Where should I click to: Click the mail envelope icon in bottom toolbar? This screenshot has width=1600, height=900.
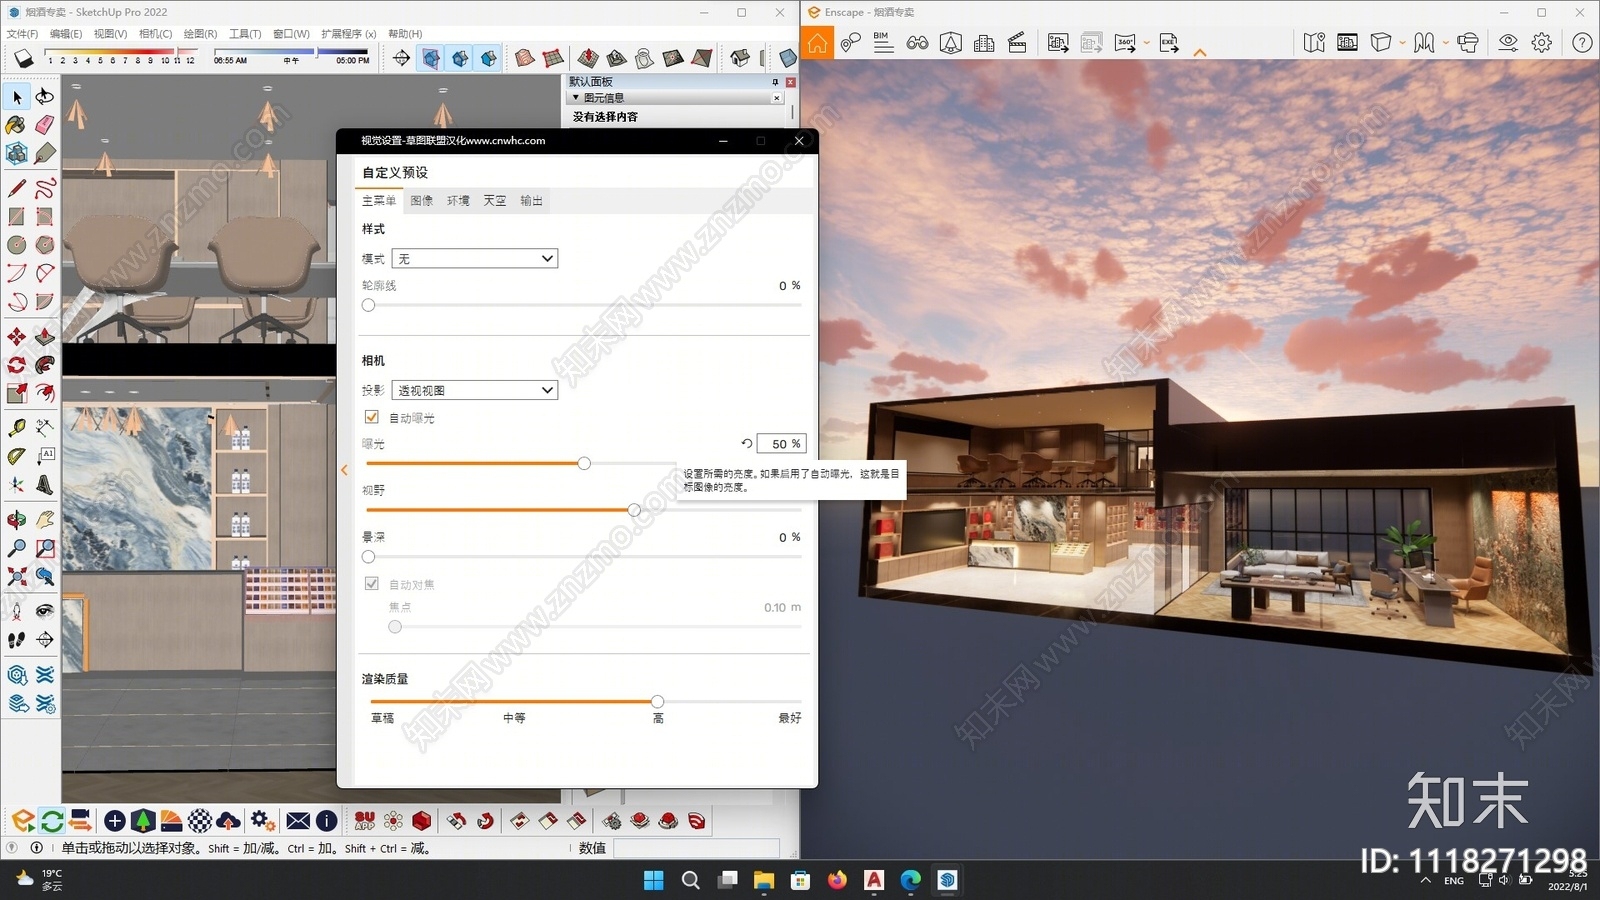[x=298, y=821]
